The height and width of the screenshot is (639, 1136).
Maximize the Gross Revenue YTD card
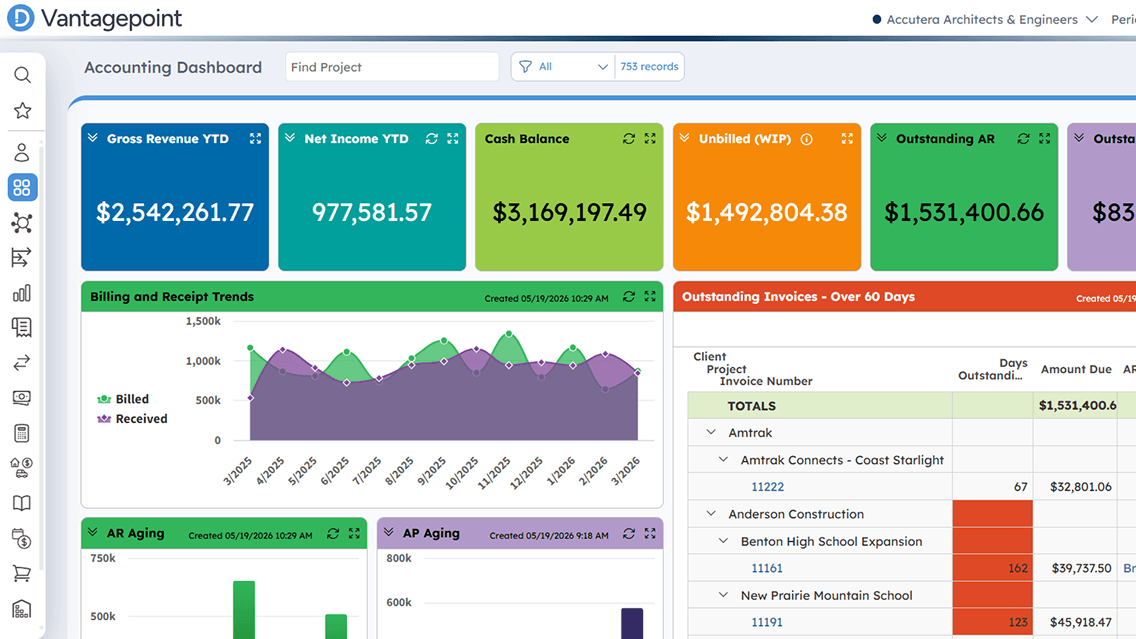(x=256, y=138)
